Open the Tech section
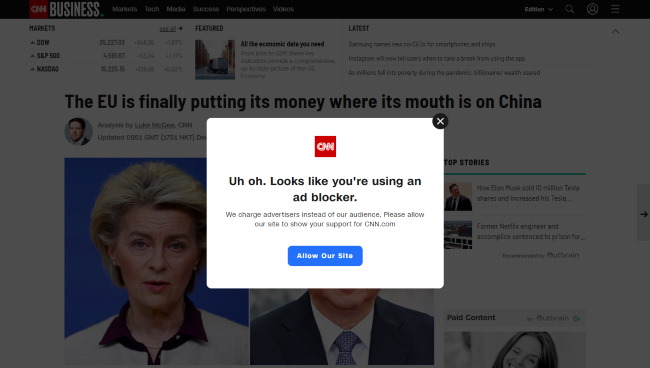This screenshot has width=650, height=368. (152, 9)
